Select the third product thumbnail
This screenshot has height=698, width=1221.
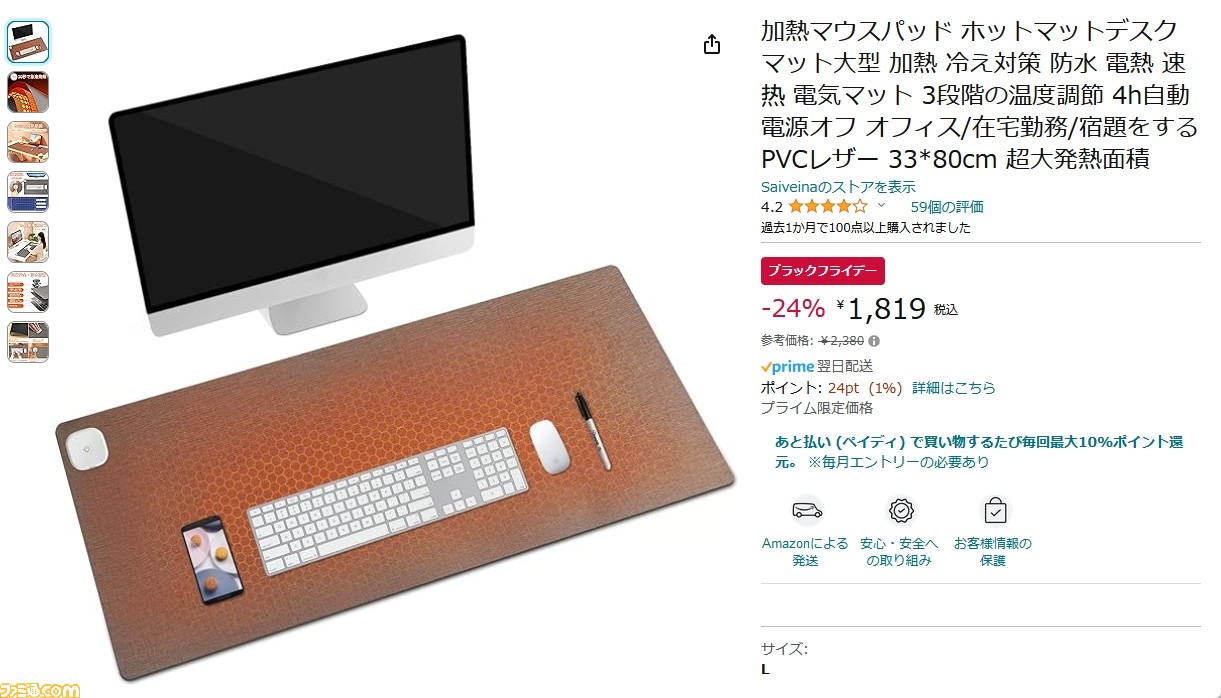coord(28,141)
